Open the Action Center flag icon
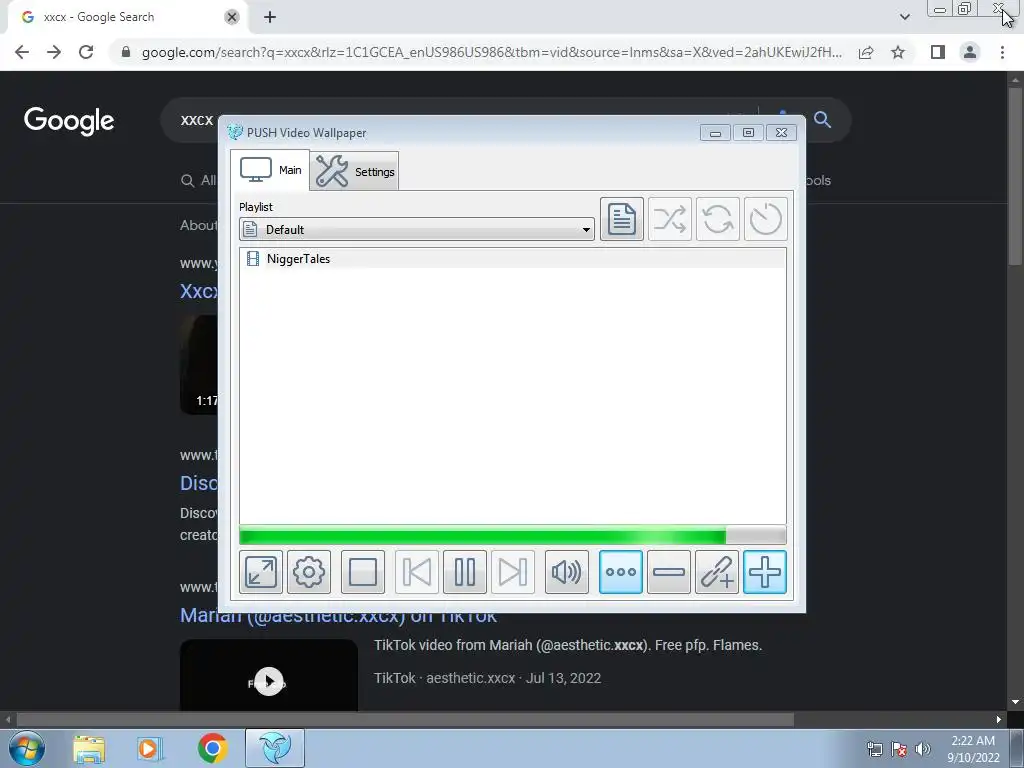This screenshot has width=1024, height=768. [x=899, y=749]
